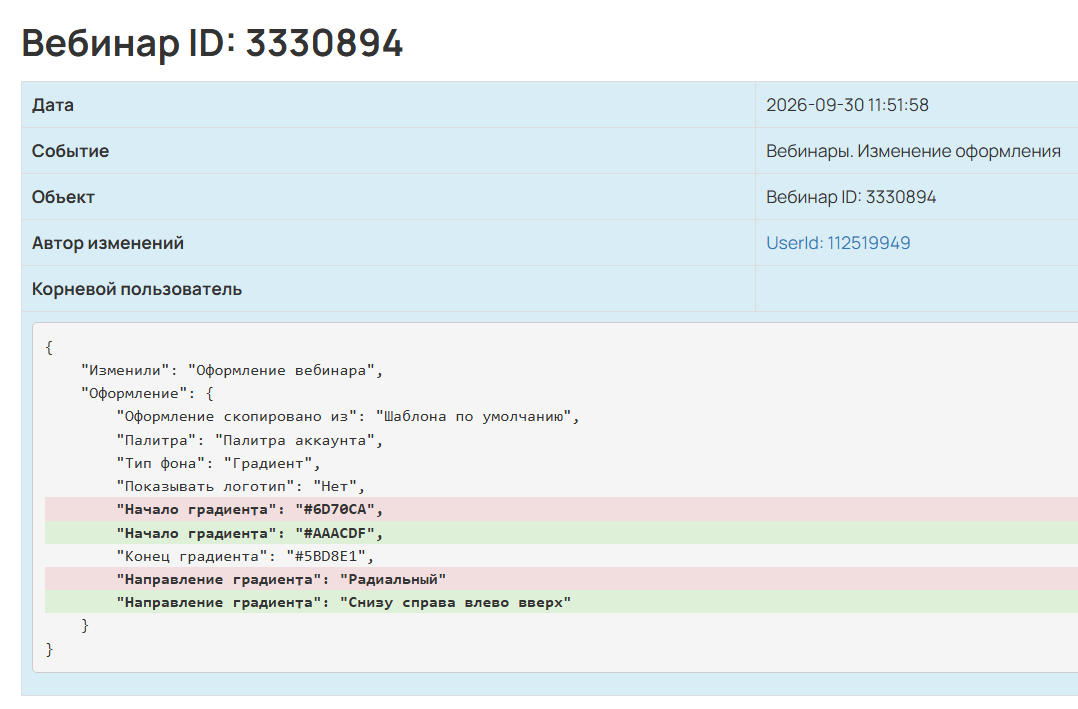This screenshot has width=1078, height=709.
Task: Click the Автор изменений label
Action: pos(108,243)
